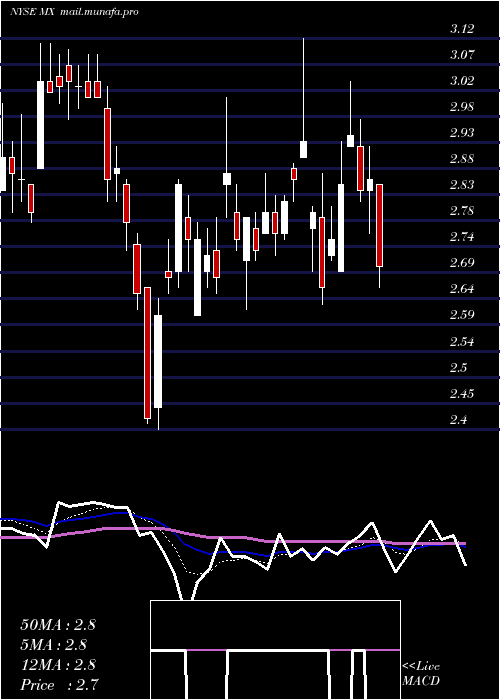This screenshot has height=700, width=500.
Task: Click the 3.12 price axis label
Action: tap(462, 29)
